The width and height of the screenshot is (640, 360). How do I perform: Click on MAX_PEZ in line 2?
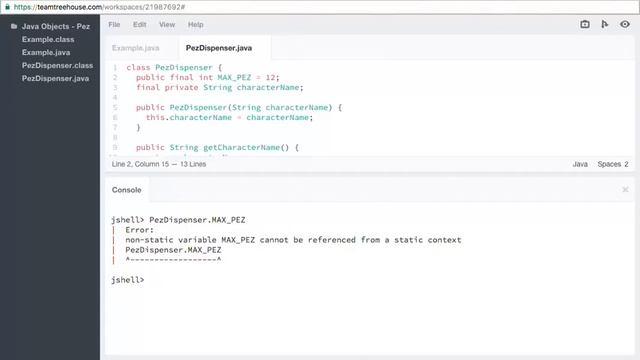coord(234,77)
